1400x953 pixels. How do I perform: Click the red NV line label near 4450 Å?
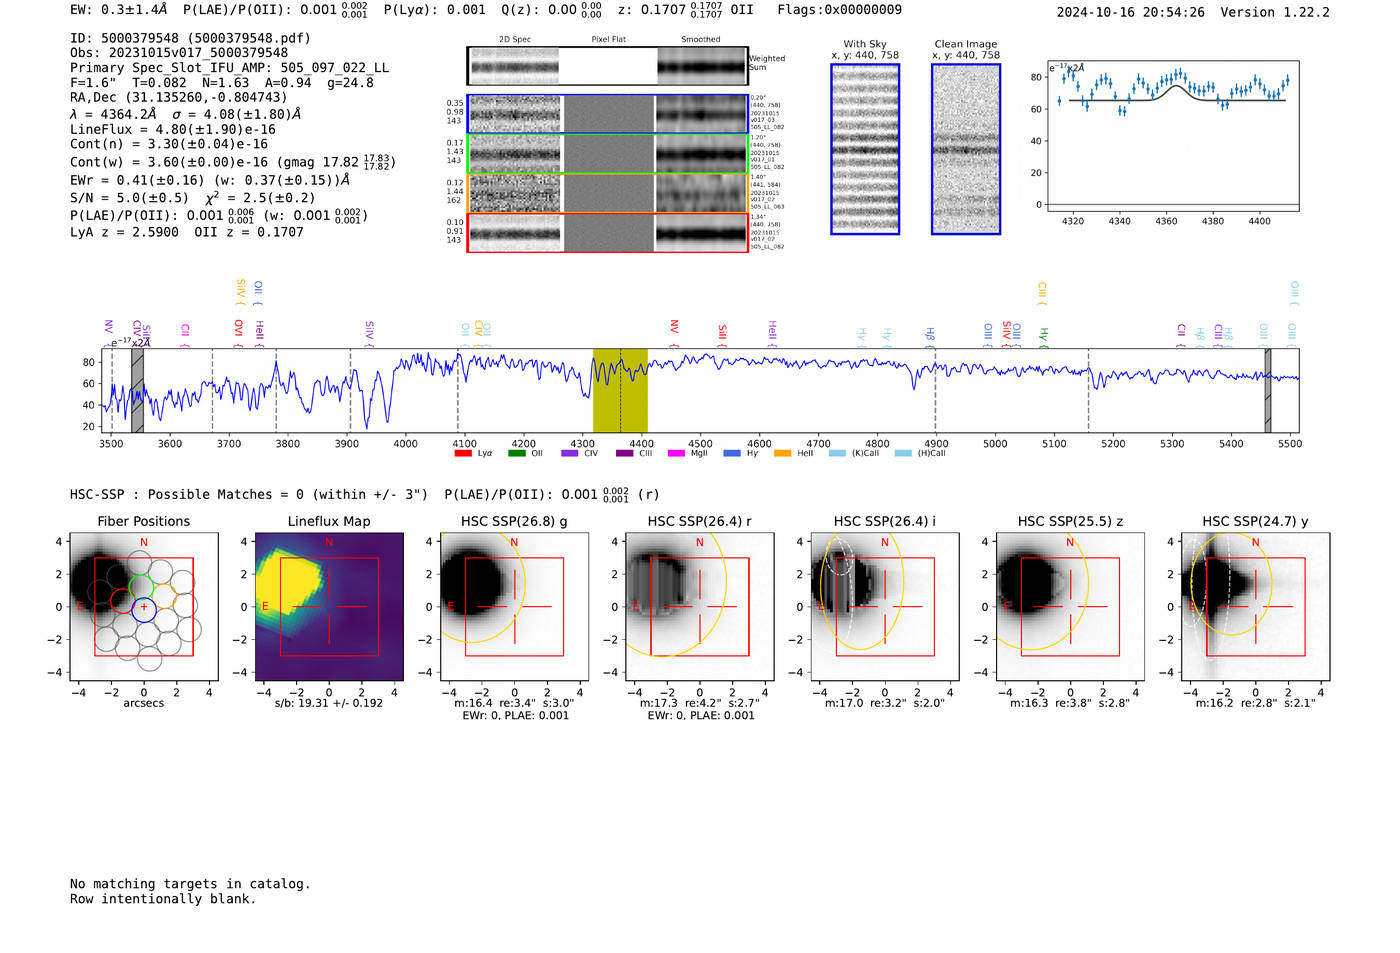[x=674, y=327]
